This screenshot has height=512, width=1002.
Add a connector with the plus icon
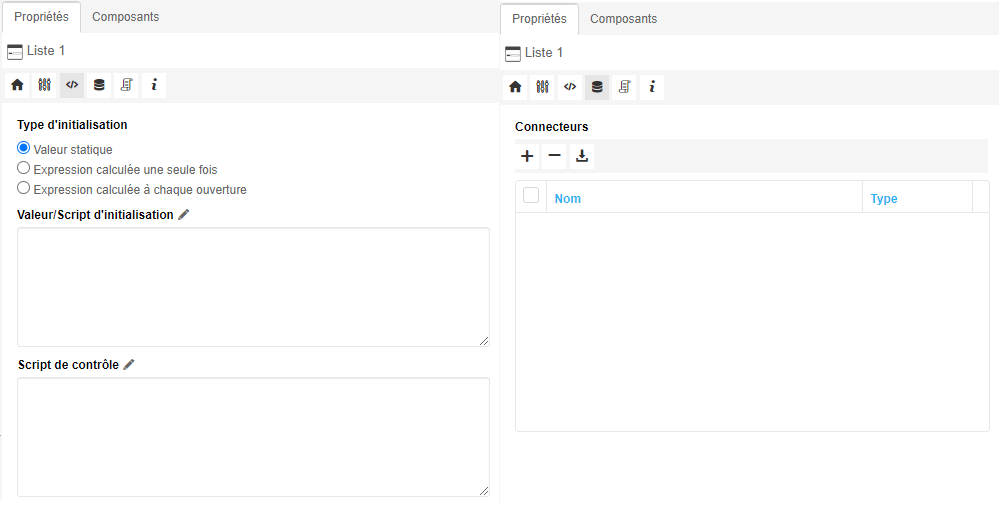pos(528,156)
